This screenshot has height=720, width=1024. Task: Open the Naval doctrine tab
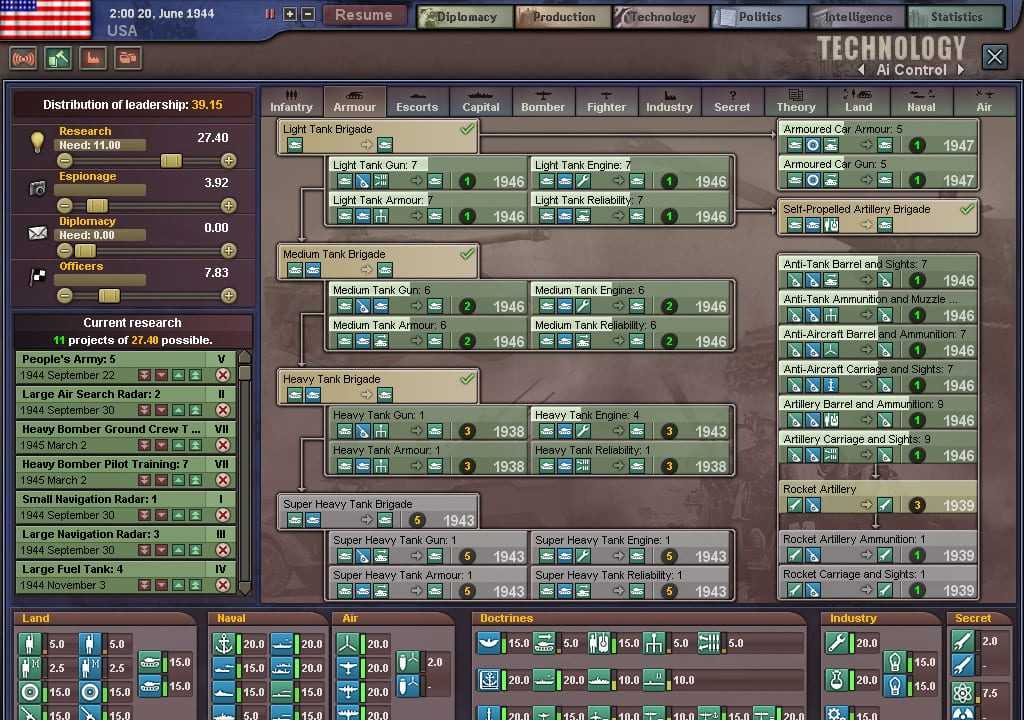point(921,101)
